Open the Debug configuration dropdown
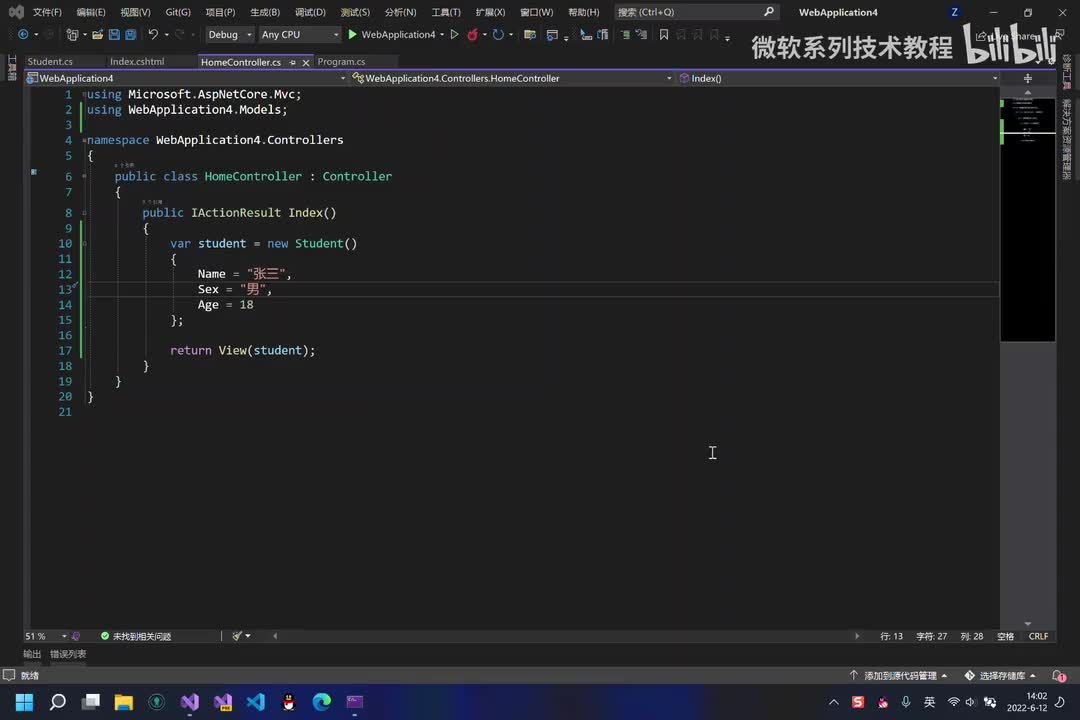This screenshot has width=1080, height=720. 230,34
